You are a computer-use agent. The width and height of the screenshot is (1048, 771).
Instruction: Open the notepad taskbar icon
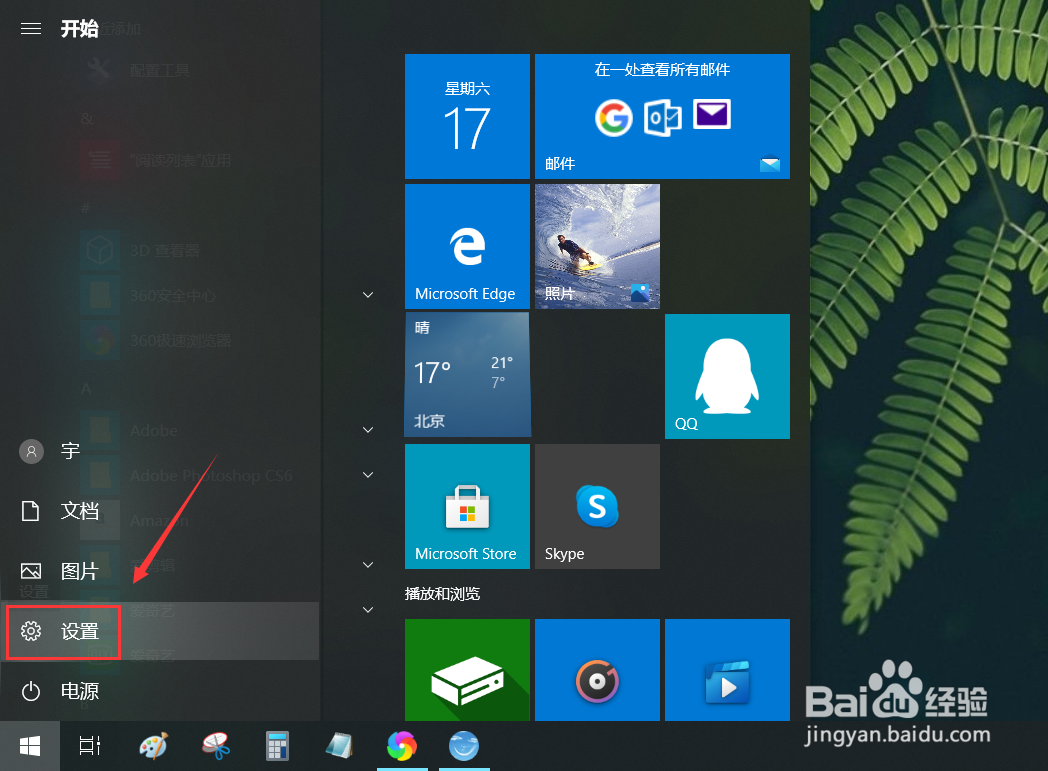click(340, 746)
